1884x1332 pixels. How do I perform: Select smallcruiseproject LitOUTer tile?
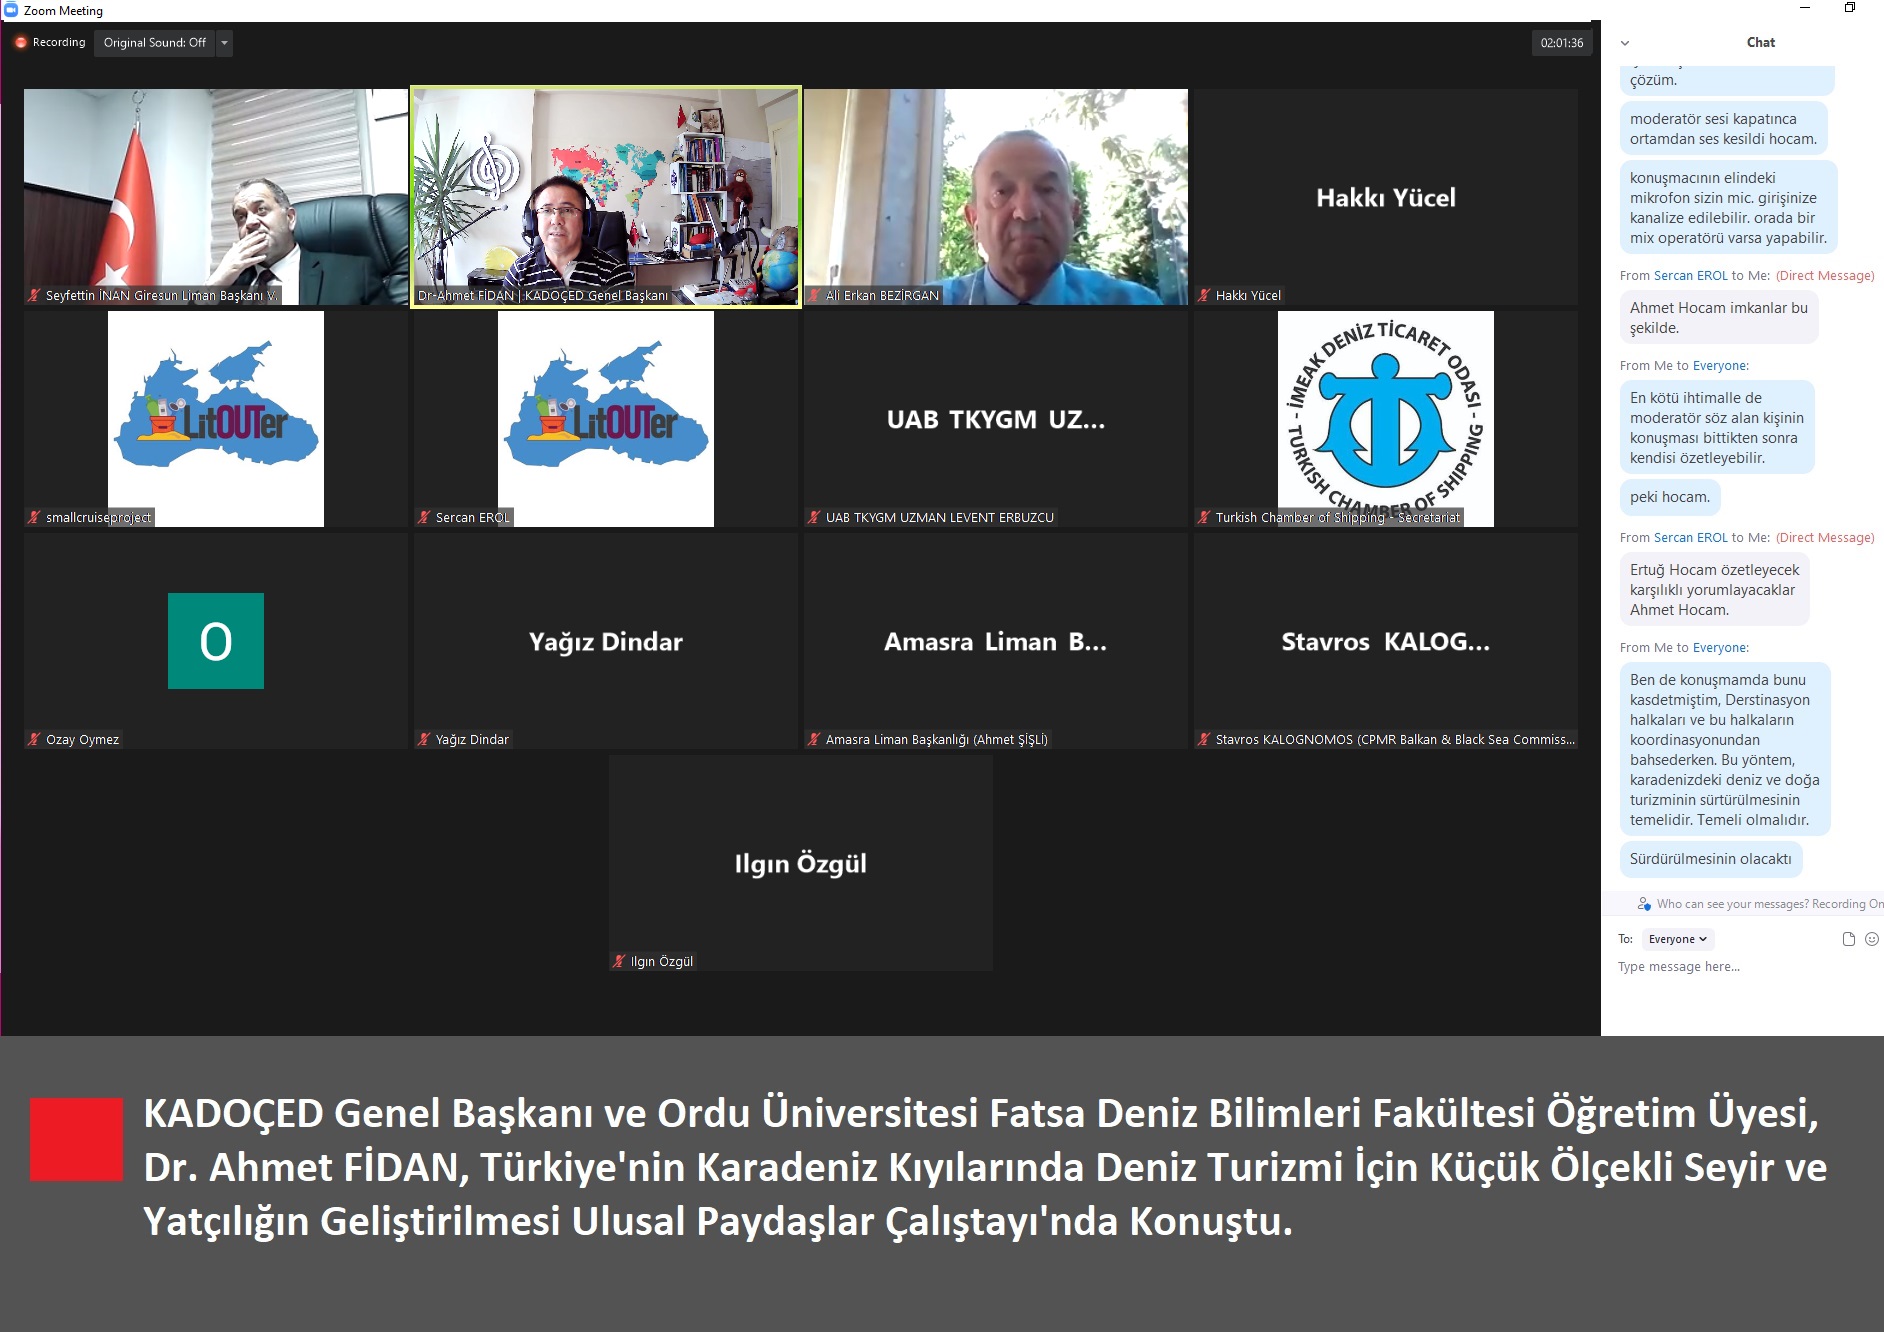[x=216, y=419]
